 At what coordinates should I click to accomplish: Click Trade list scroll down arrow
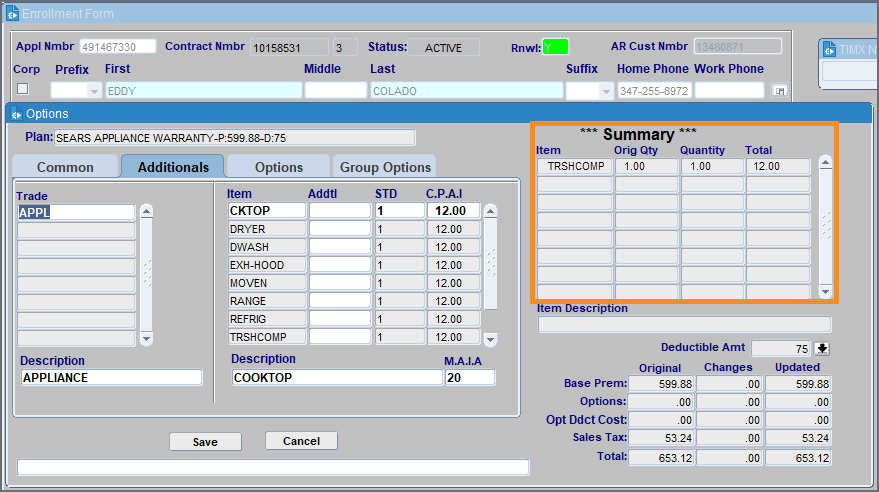[146, 338]
